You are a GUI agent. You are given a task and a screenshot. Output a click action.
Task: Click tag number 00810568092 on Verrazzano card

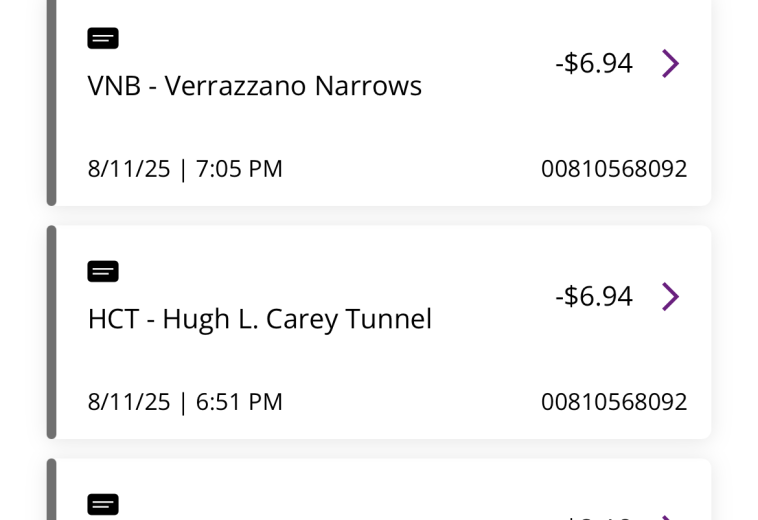(614, 168)
